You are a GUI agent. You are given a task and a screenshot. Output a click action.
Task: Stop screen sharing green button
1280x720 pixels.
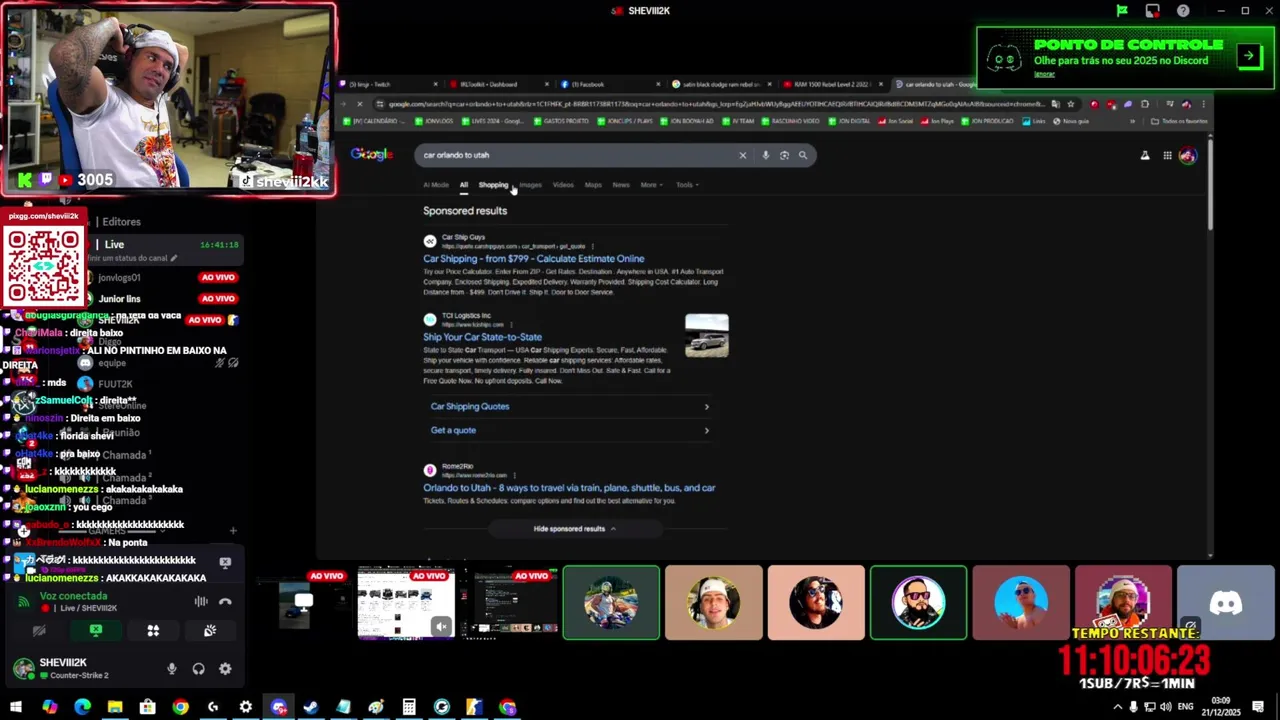click(x=96, y=631)
